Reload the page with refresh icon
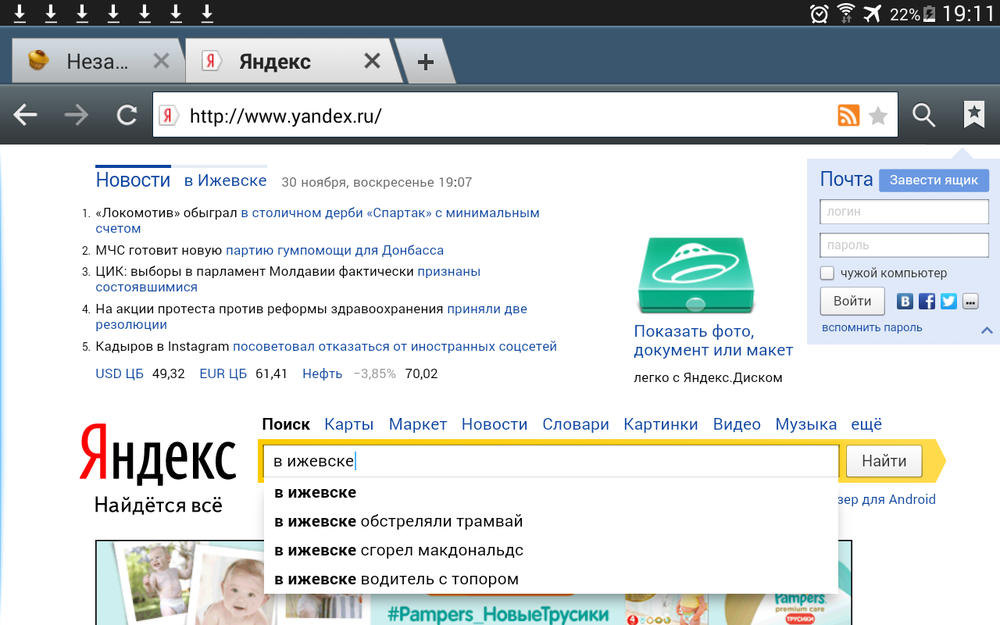The width and height of the screenshot is (1000, 625). click(x=126, y=115)
